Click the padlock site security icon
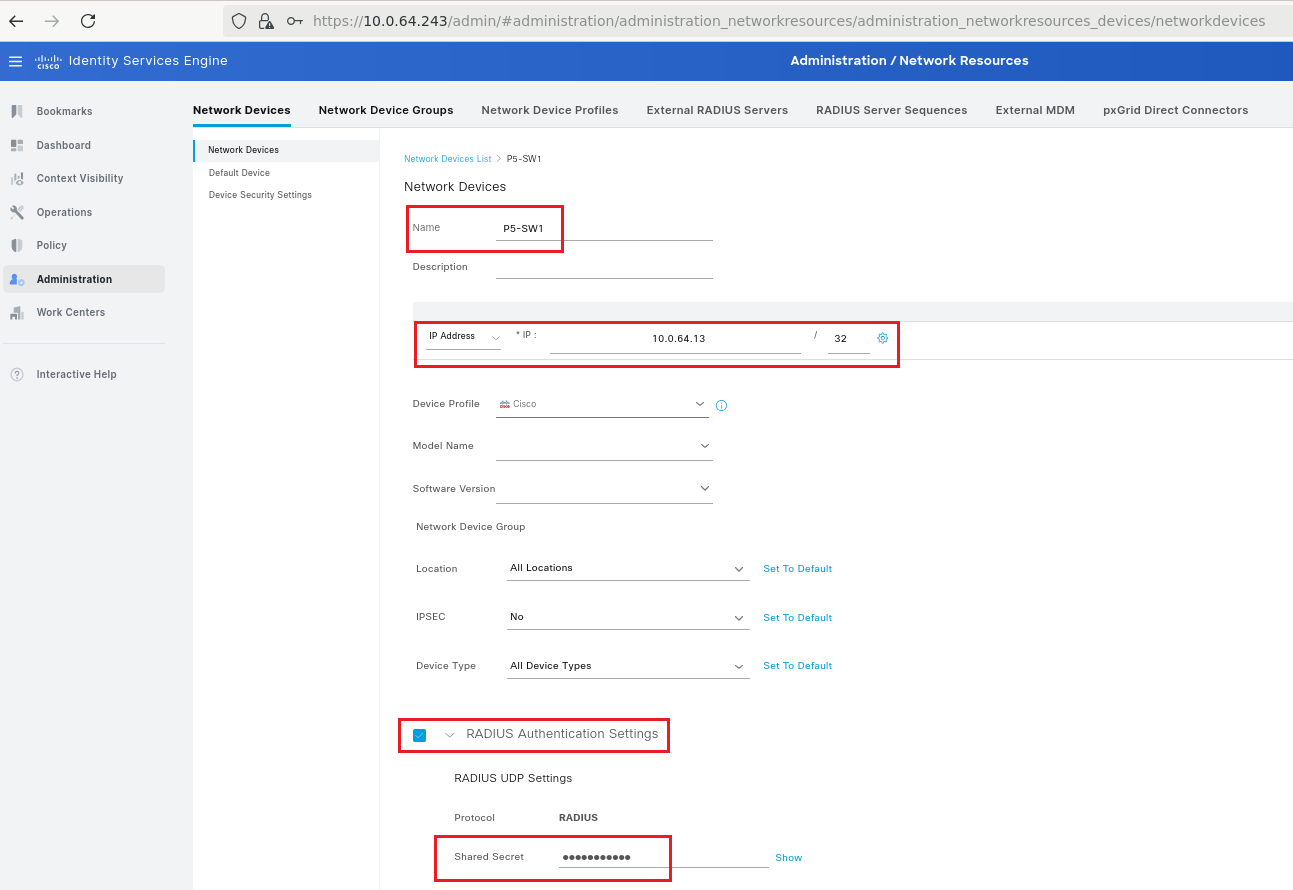 click(x=265, y=20)
